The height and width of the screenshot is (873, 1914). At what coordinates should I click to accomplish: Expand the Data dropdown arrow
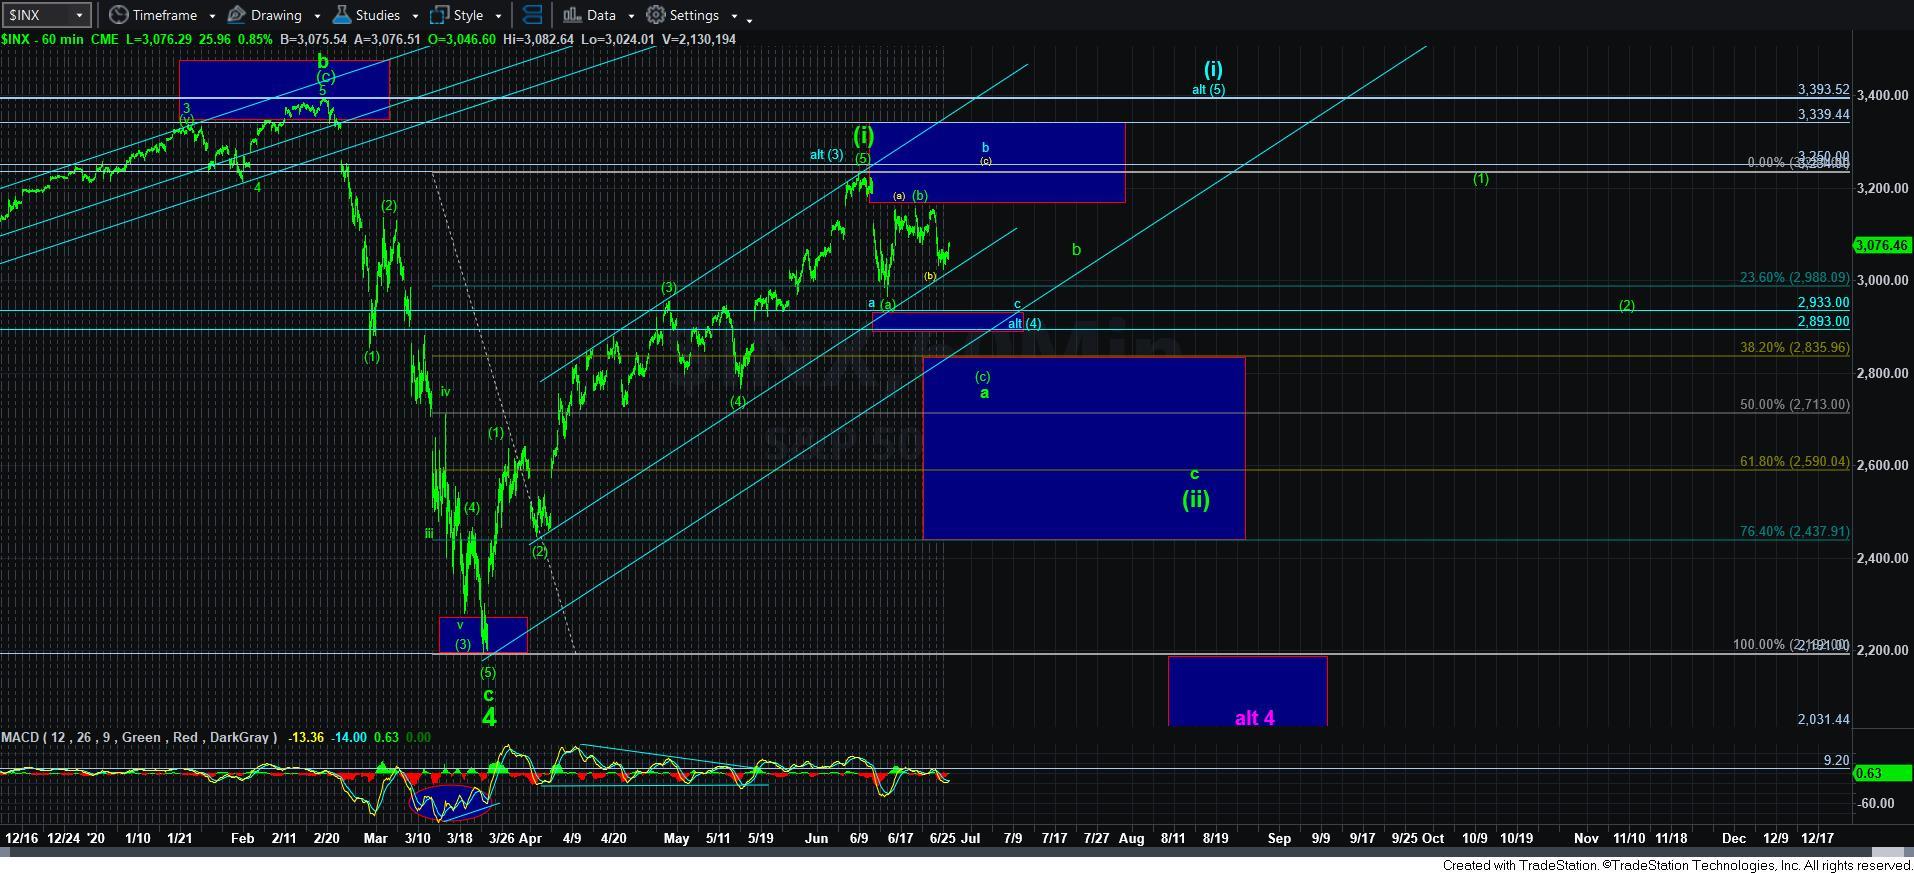(x=631, y=16)
